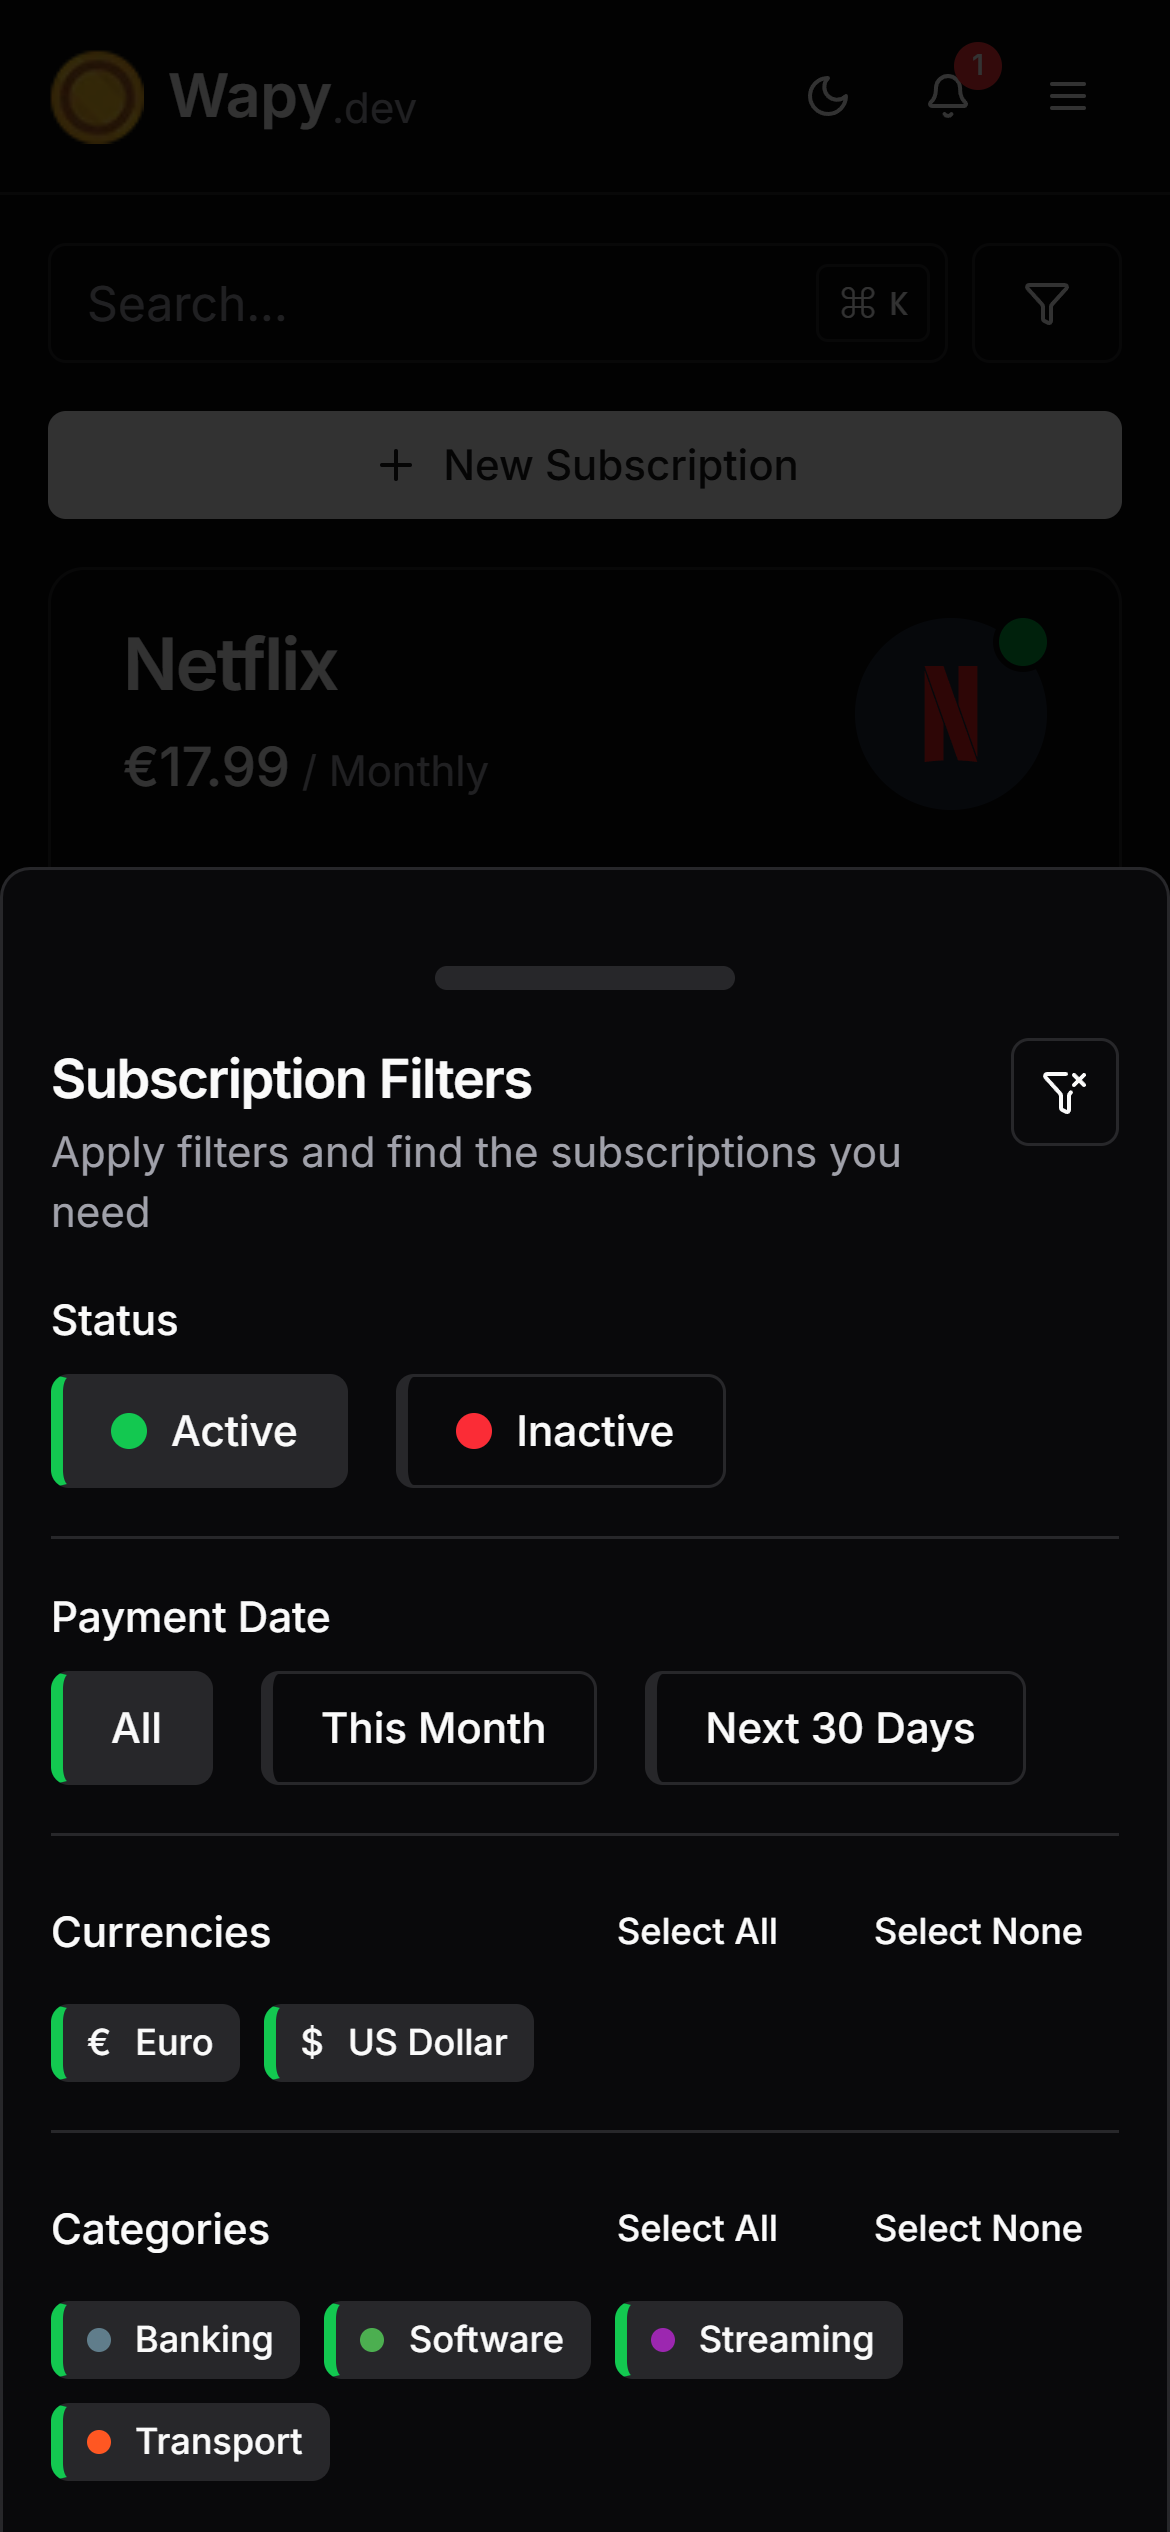Screen dimensions: 1170x2532
Task: Switch theme with the moon icon
Action: click(x=828, y=96)
